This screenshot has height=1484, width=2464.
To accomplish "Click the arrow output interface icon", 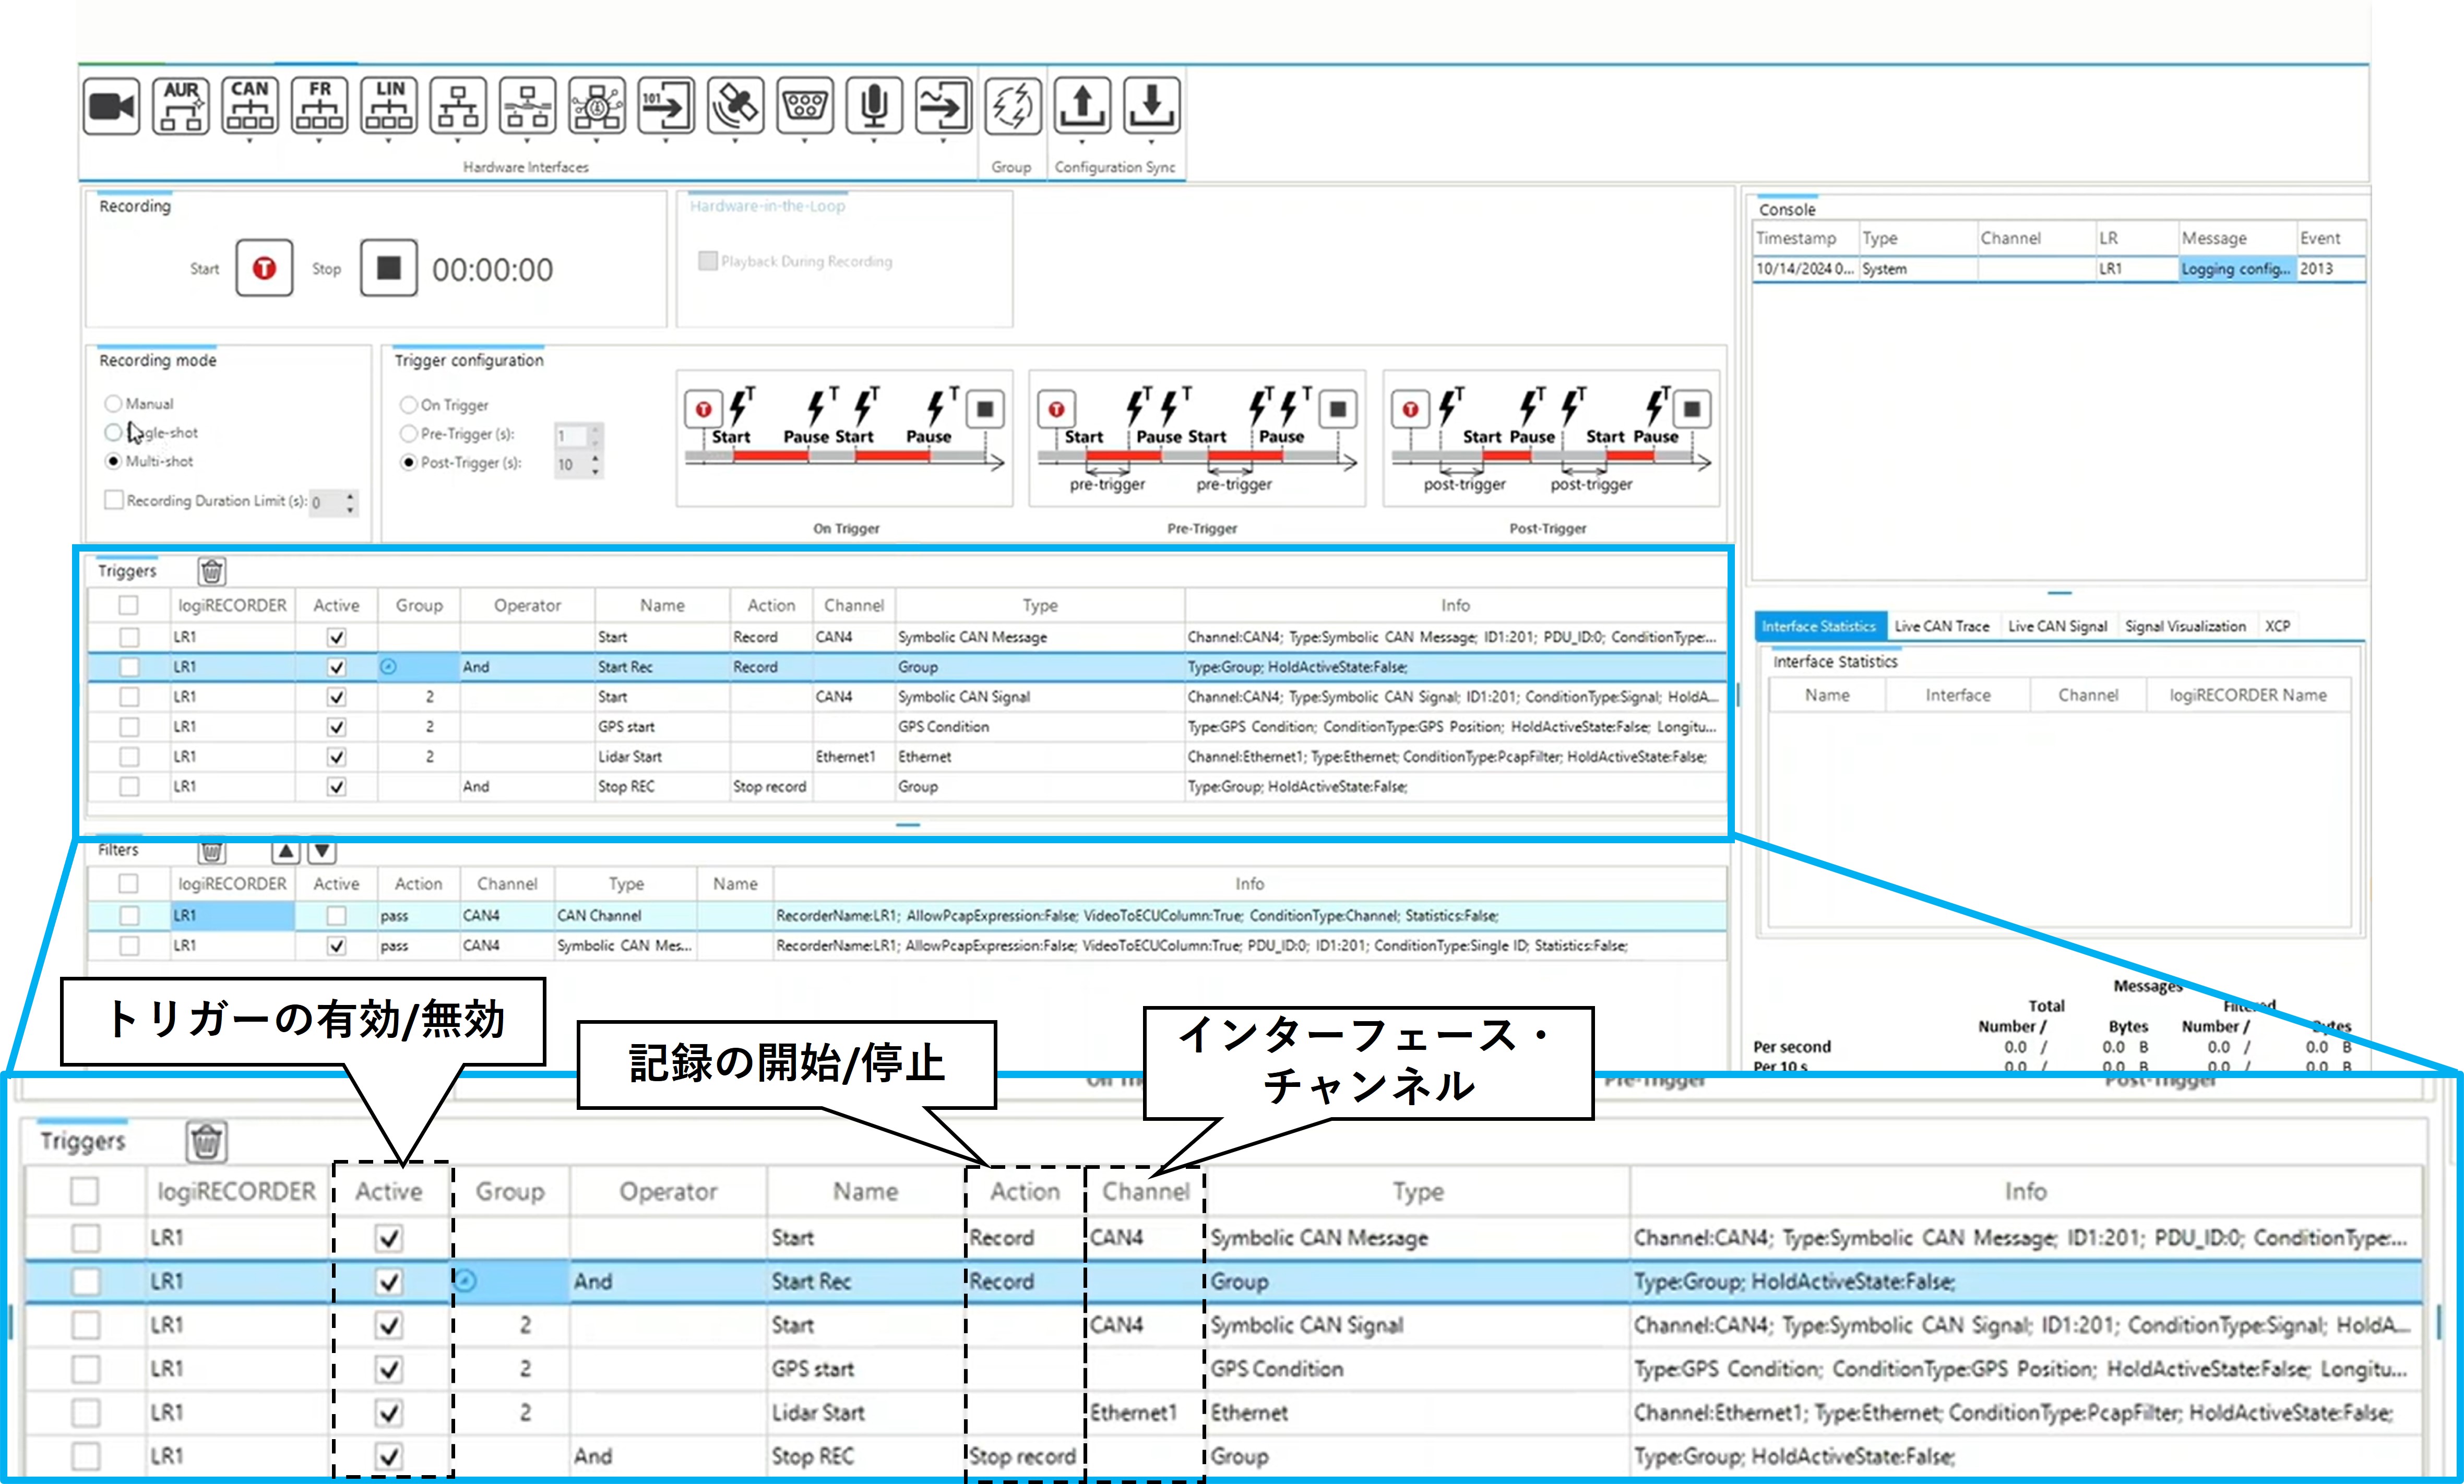I will [943, 106].
